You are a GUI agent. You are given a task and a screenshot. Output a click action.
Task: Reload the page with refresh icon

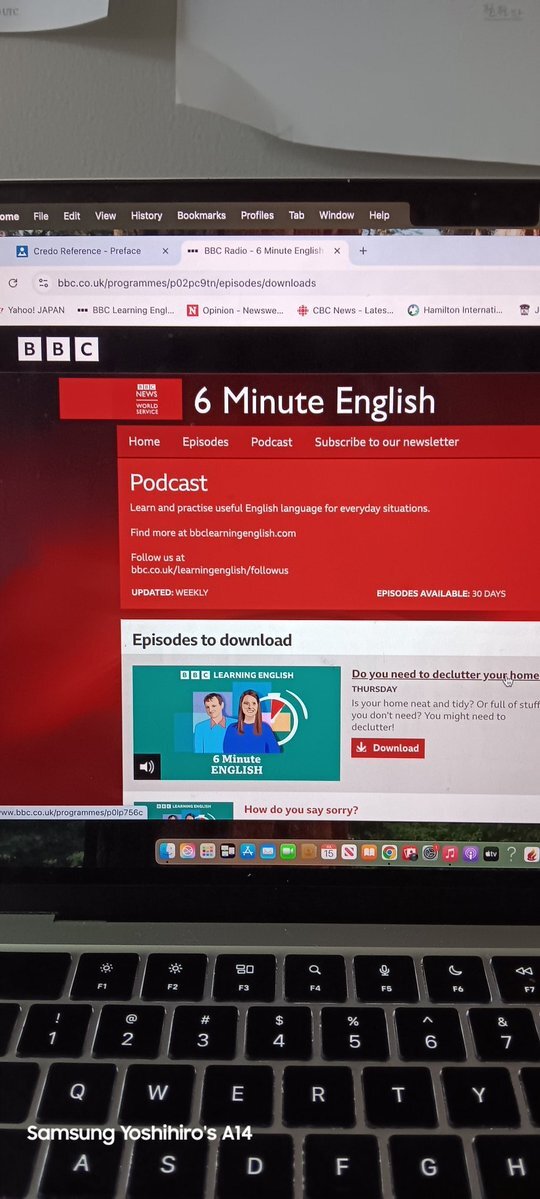(x=12, y=283)
